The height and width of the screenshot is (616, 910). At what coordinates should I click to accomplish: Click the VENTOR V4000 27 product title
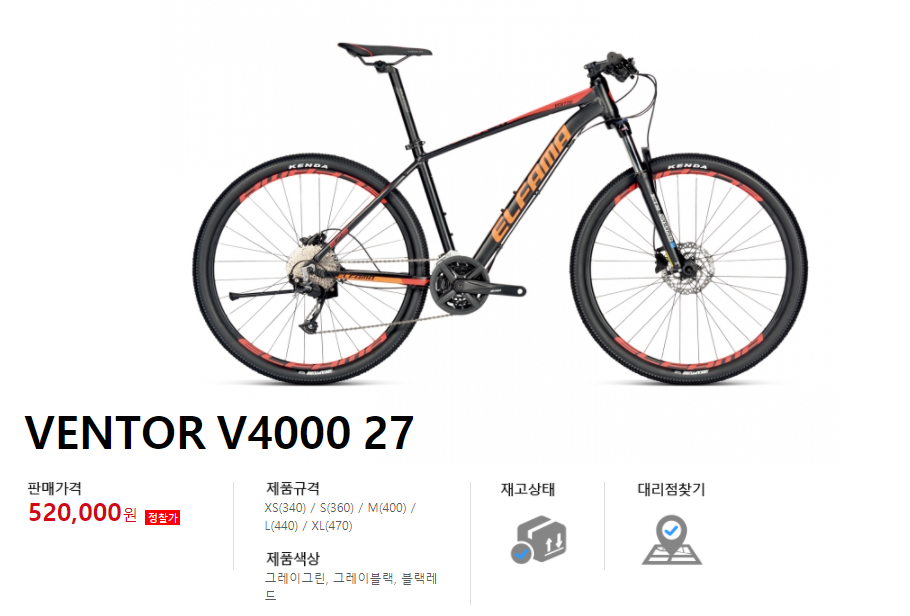coord(219,433)
